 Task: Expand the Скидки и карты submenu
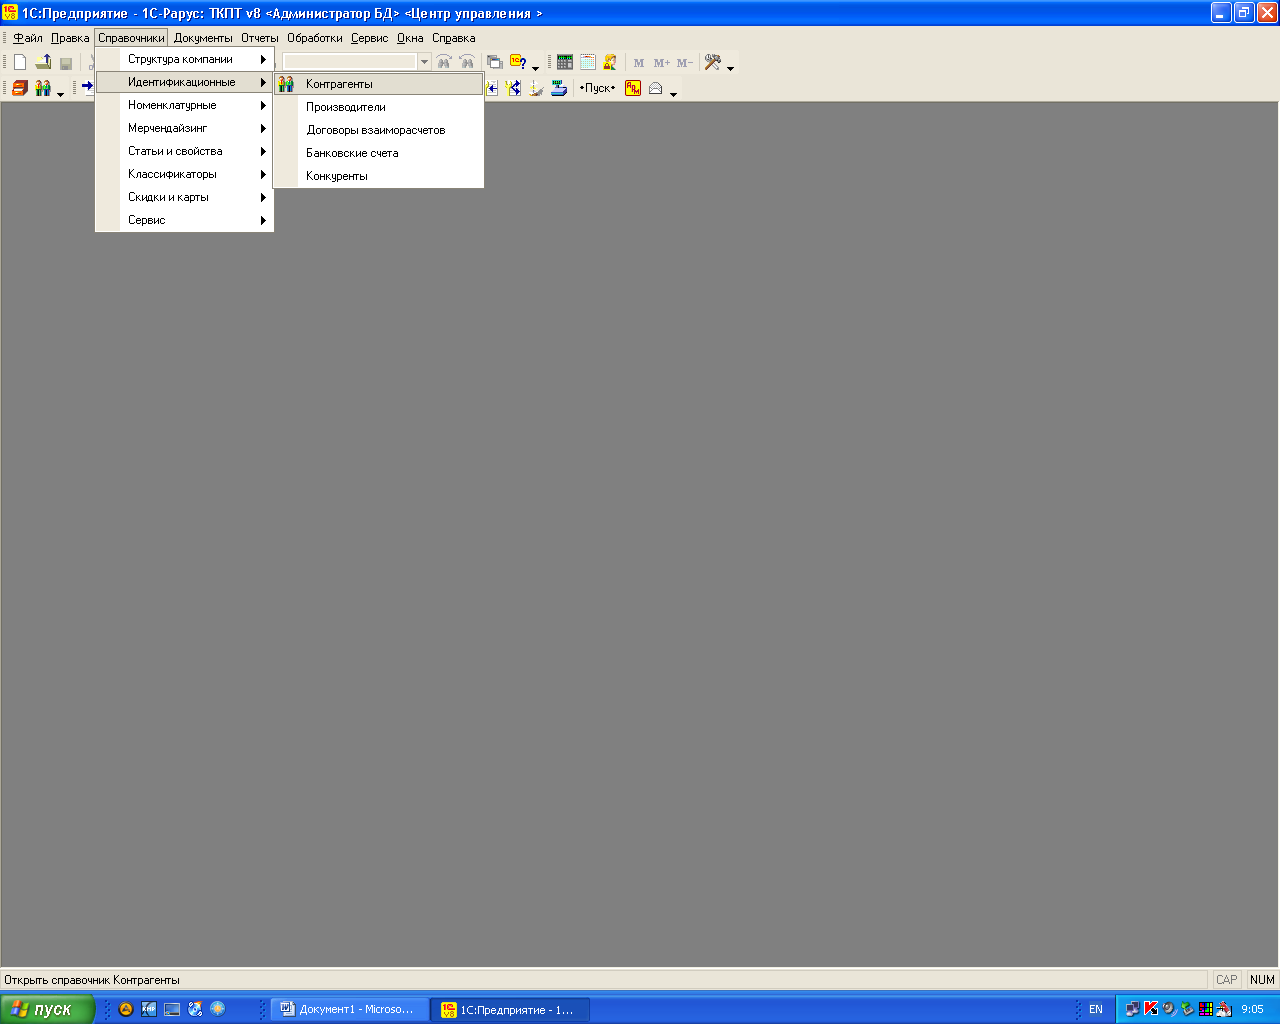[184, 197]
